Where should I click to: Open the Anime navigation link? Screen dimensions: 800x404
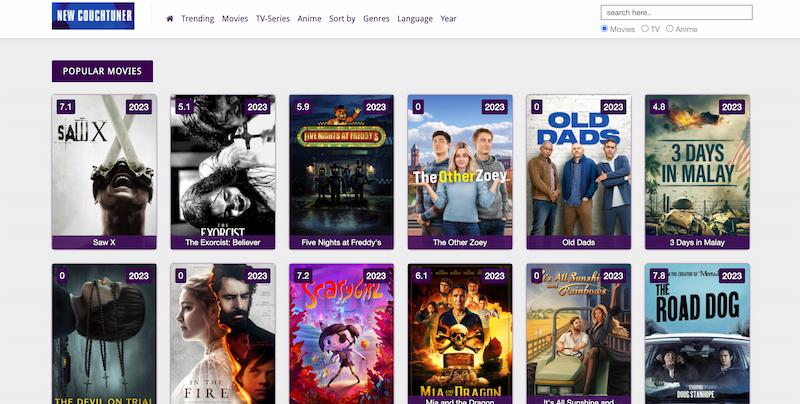(309, 19)
